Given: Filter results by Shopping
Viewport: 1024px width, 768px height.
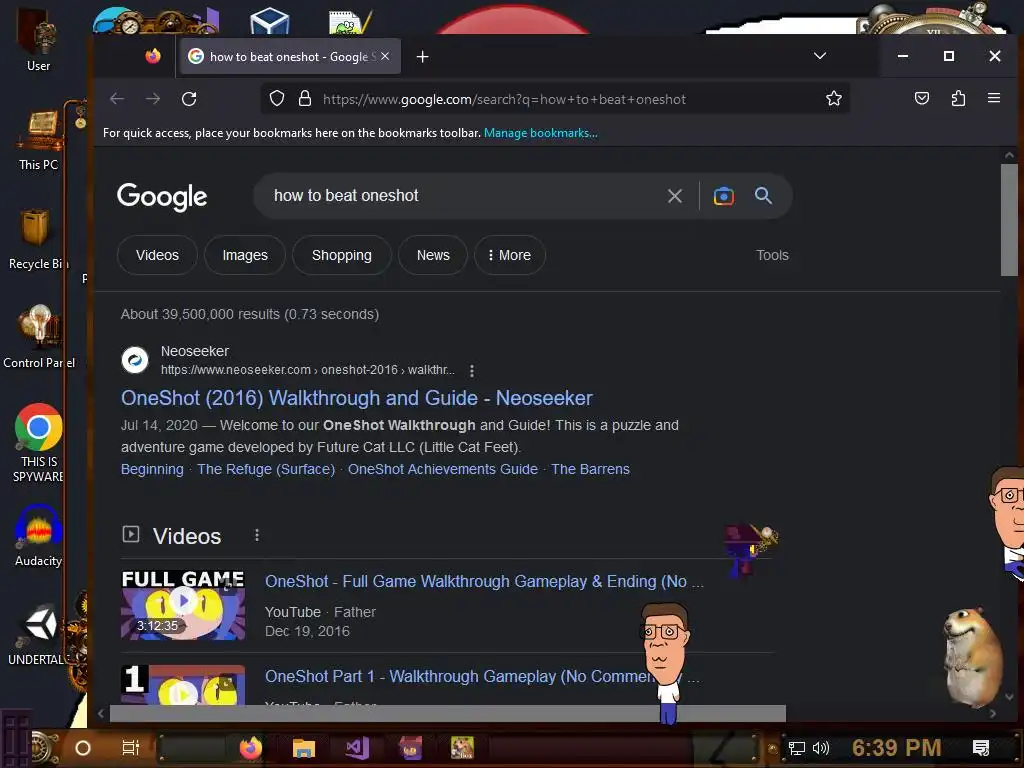Looking at the screenshot, I should (342, 255).
